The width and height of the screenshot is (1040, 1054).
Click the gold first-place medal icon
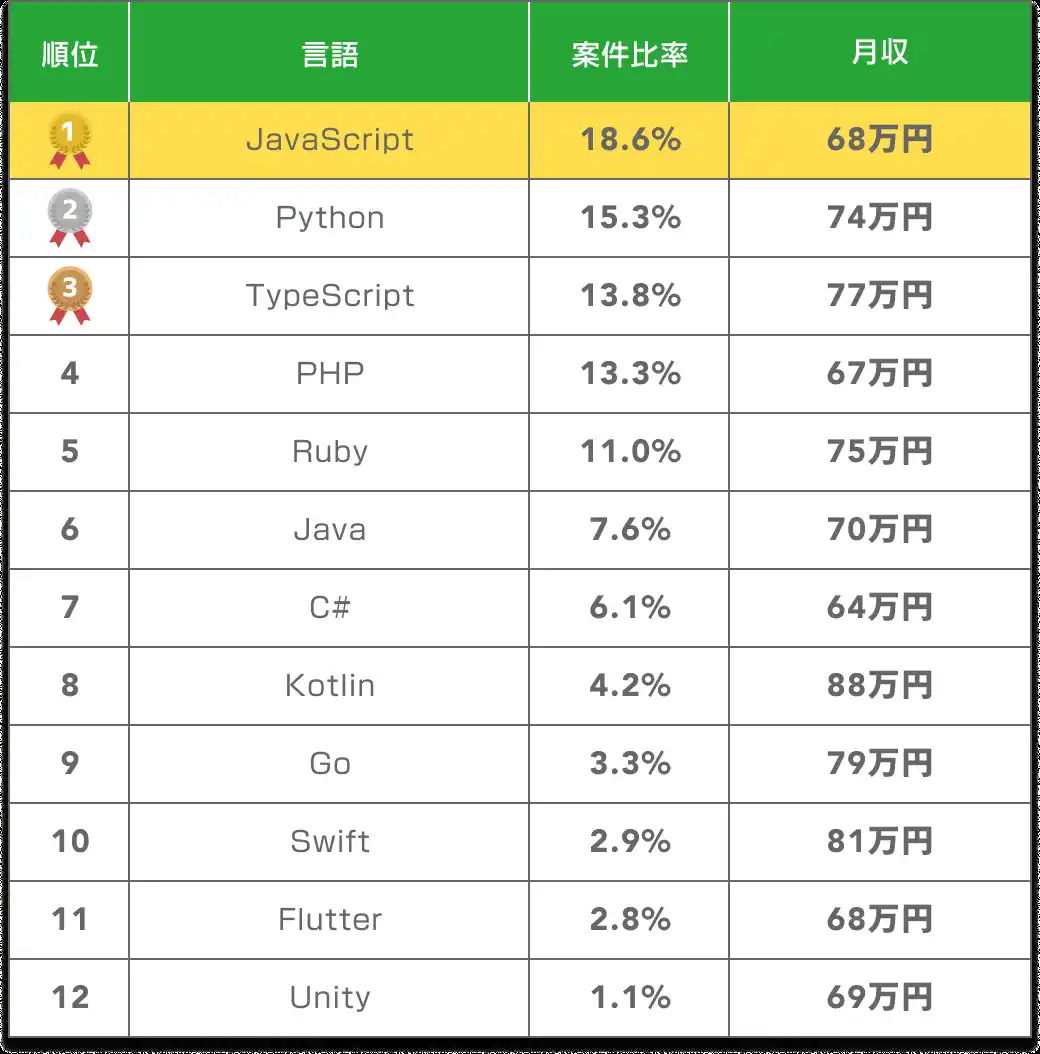pyautogui.click(x=70, y=140)
